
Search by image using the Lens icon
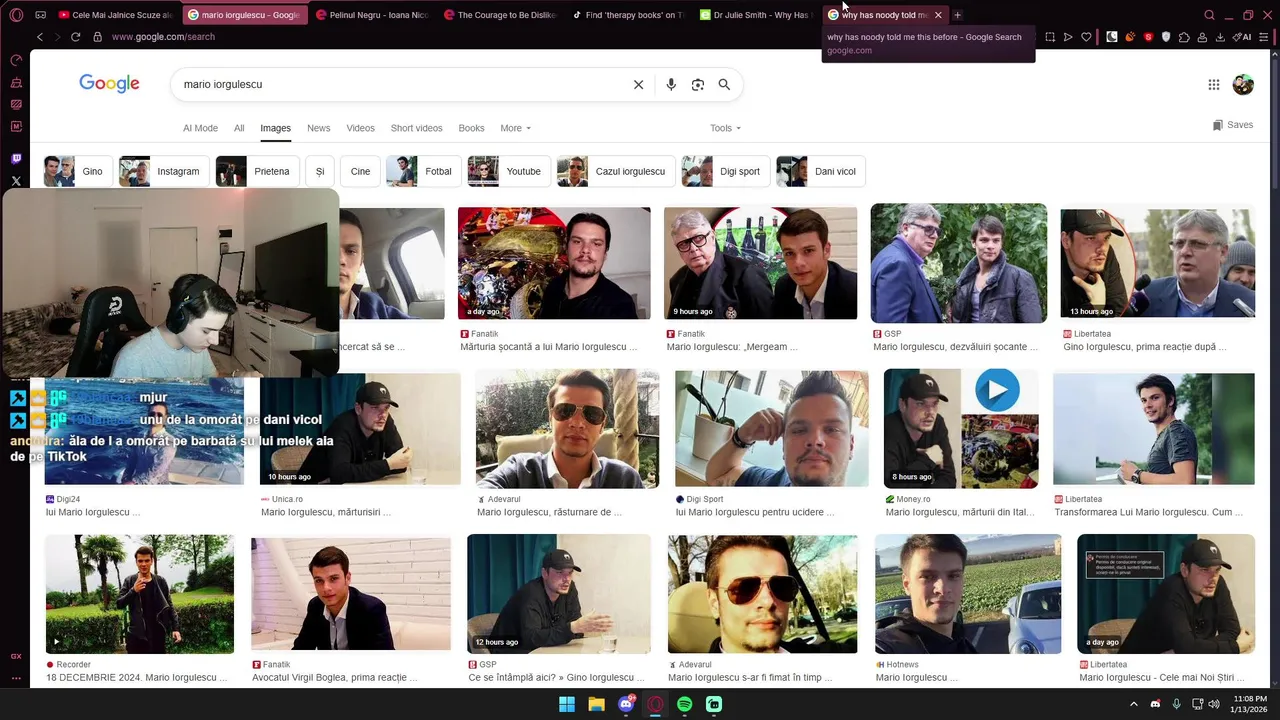point(698,85)
